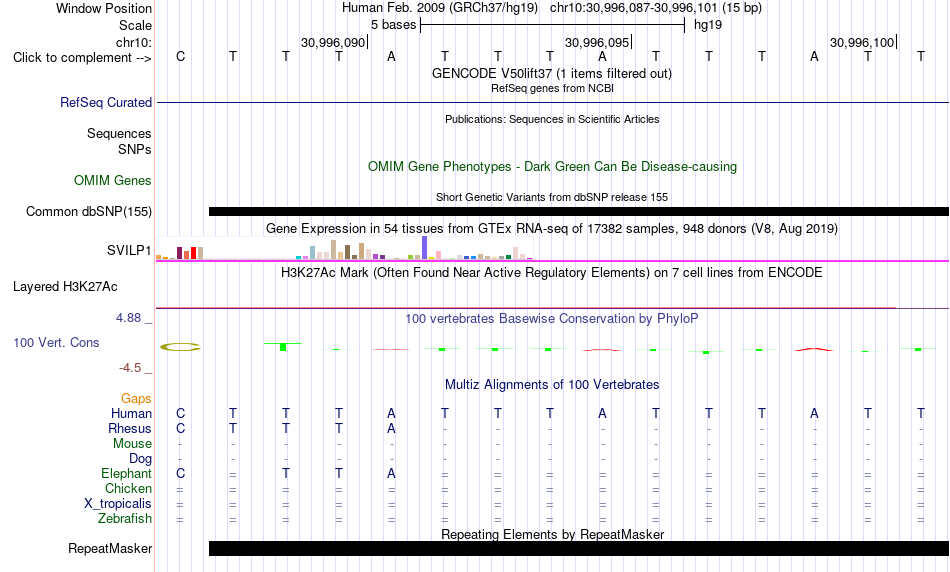Click the OMIM Gene Phenotypes title
950x572 pixels.
click(552, 167)
